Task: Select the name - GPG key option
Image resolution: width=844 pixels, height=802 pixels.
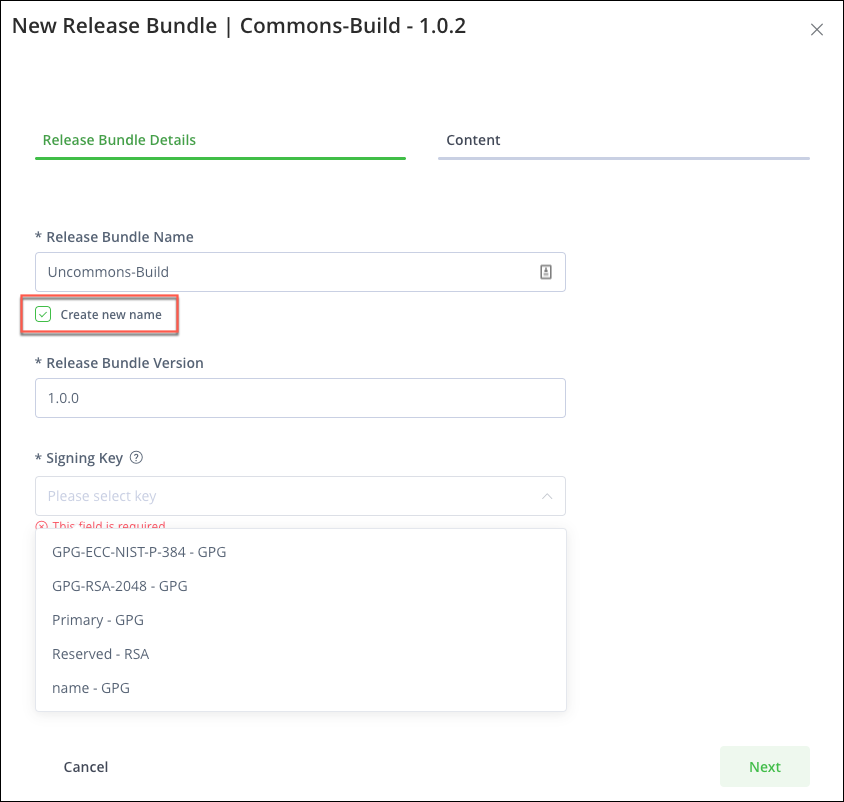Action: tap(90, 687)
